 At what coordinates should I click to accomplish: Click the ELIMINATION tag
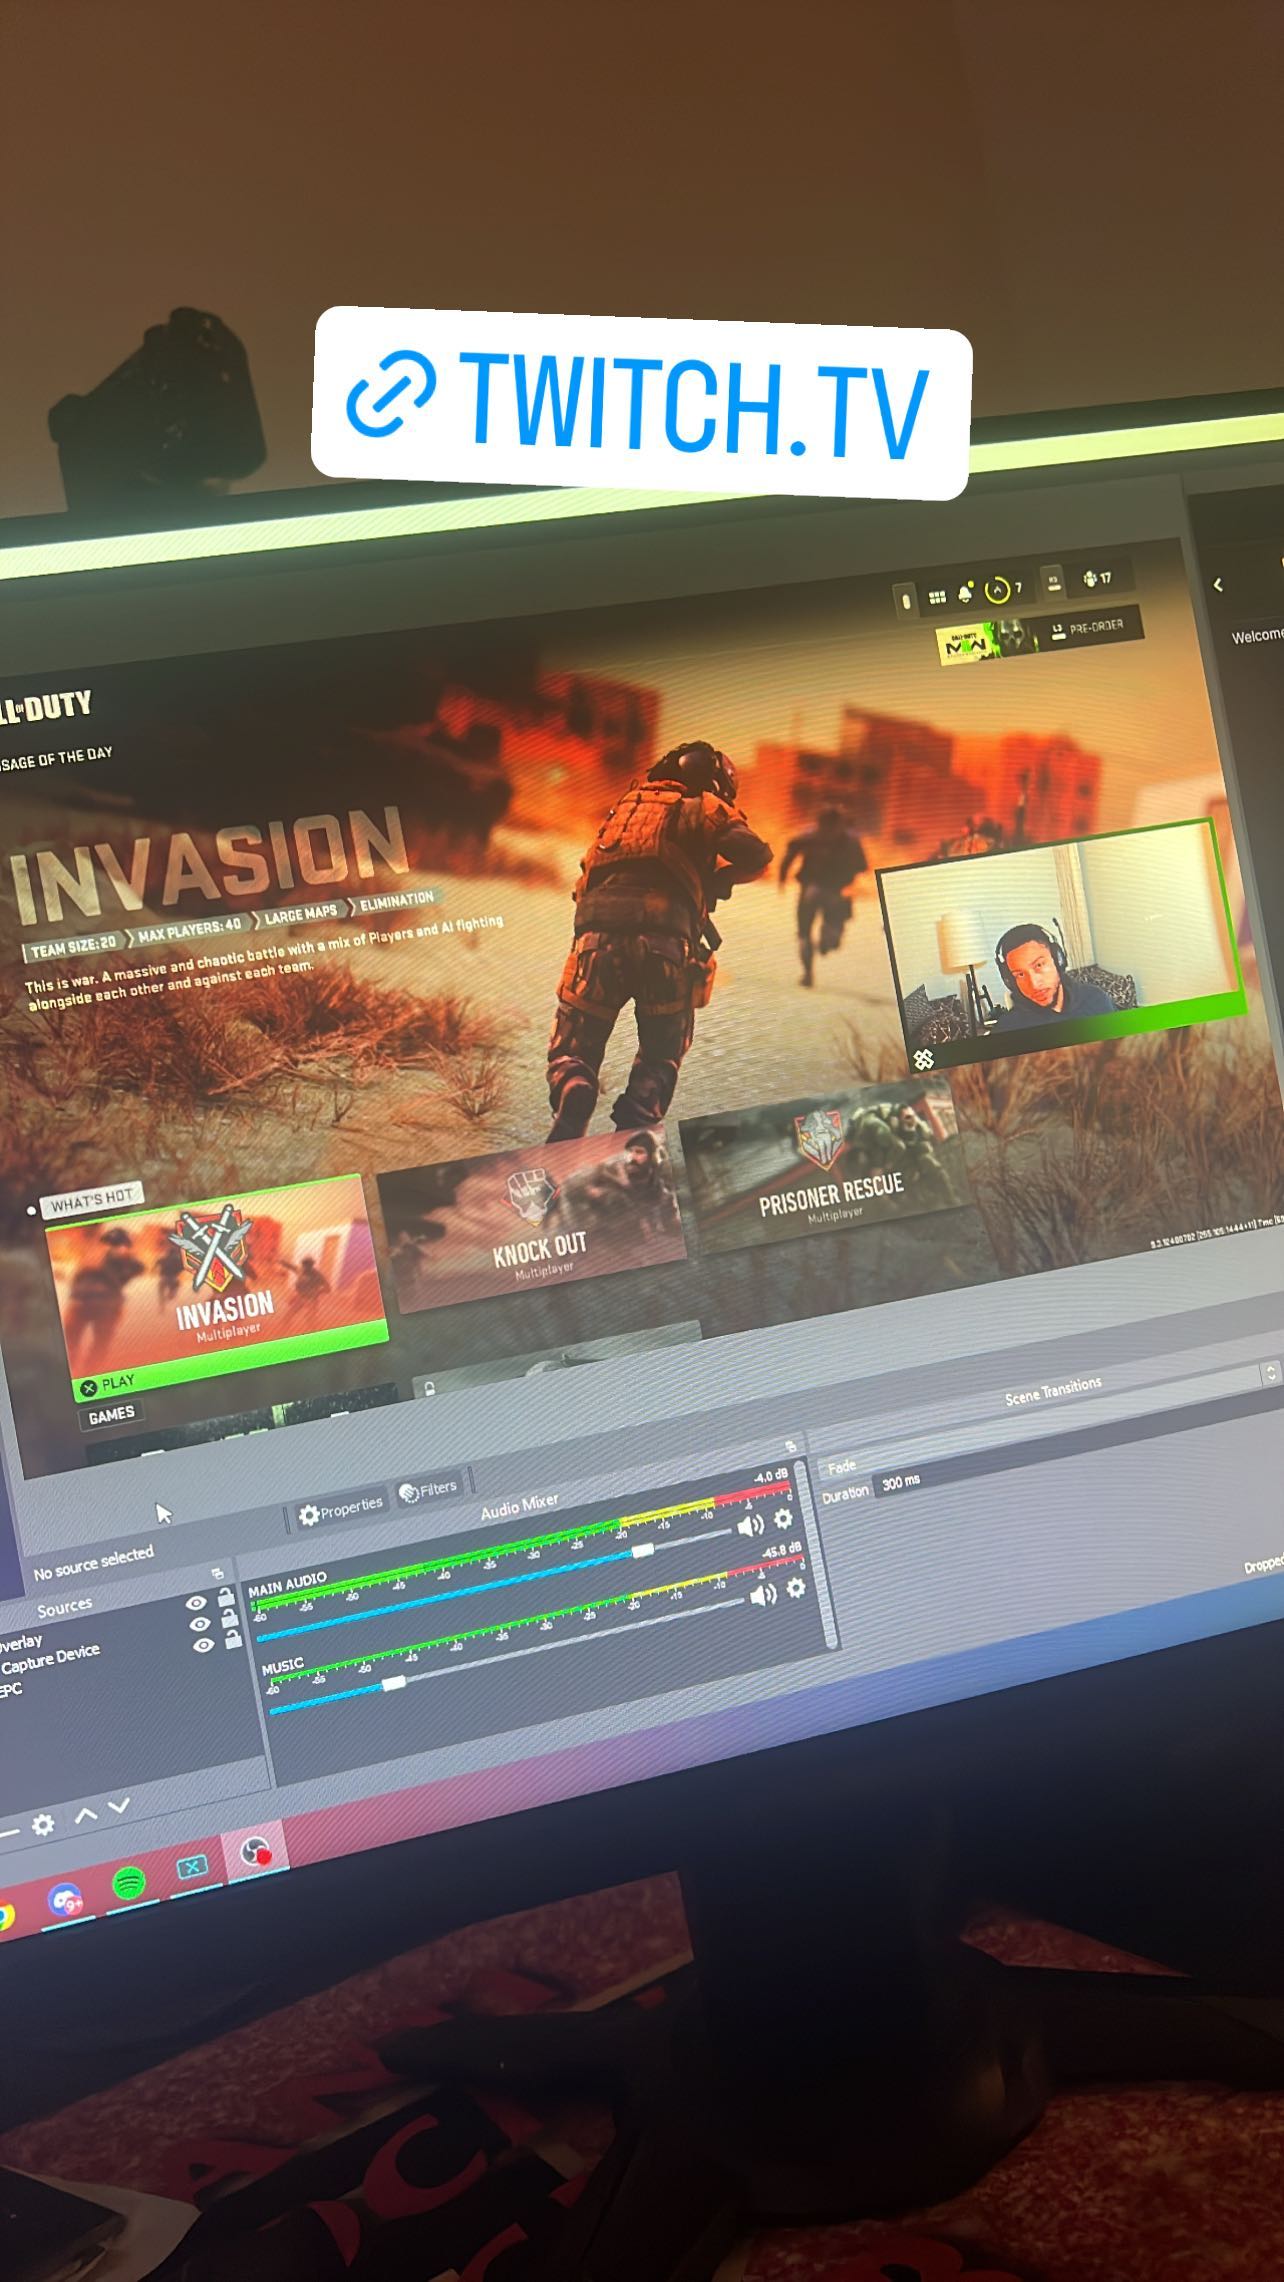click(x=395, y=901)
